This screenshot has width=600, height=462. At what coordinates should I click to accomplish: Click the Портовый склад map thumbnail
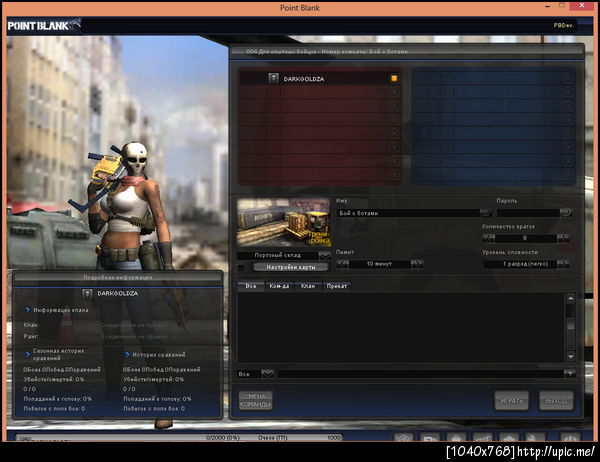(x=284, y=222)
